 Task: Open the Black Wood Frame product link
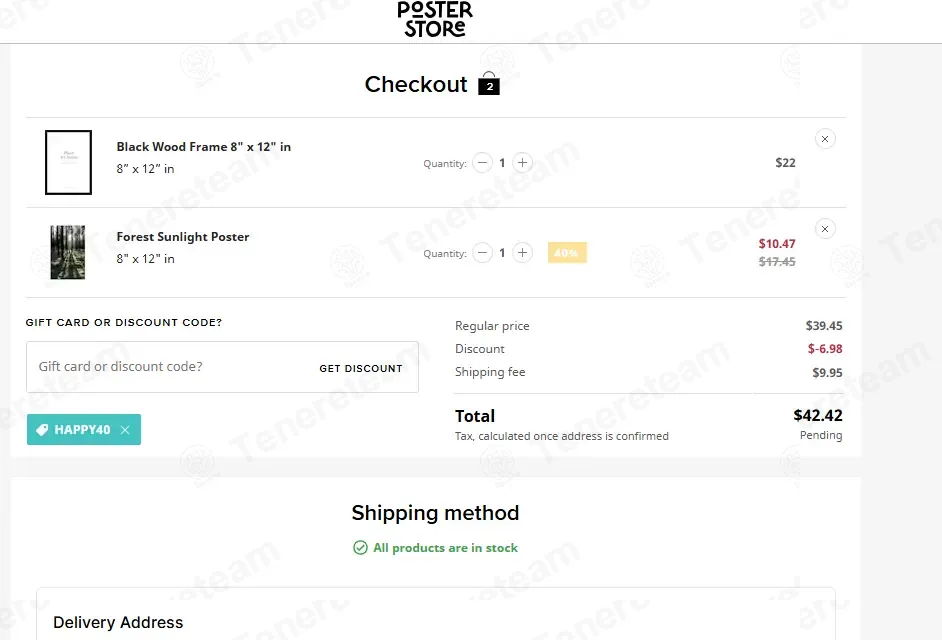(204, 147)
